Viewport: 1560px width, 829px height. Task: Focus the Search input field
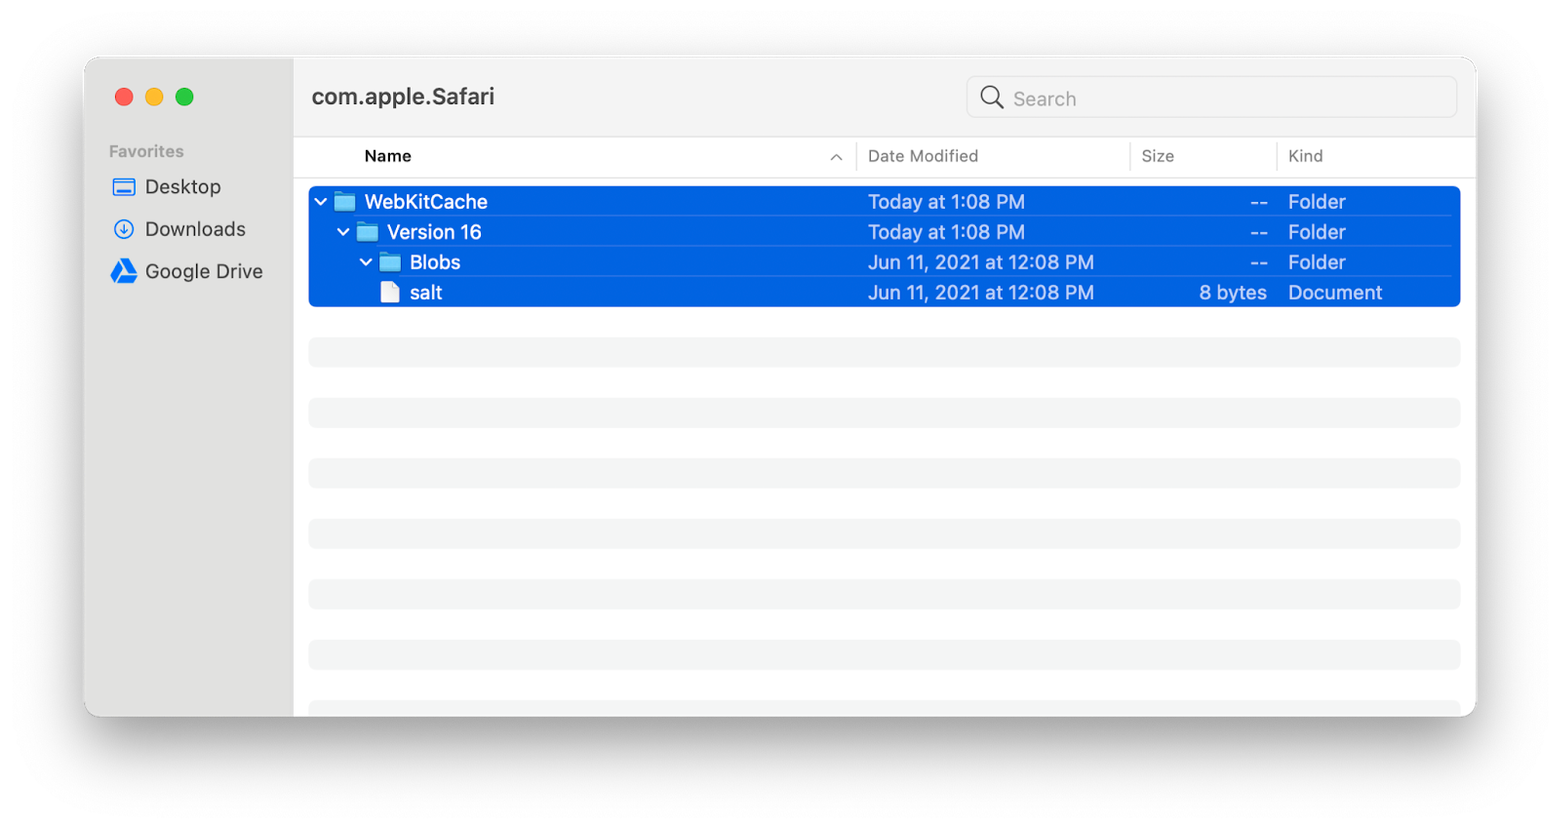[1211, 98]
